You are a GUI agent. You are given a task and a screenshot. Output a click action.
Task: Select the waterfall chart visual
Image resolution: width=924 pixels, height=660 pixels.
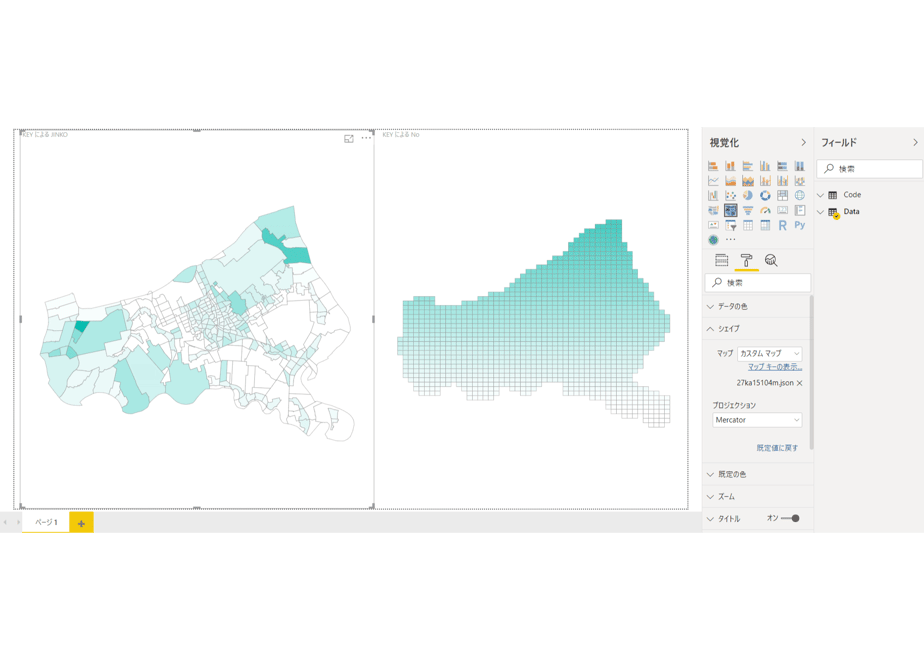(x=713, y=195)
